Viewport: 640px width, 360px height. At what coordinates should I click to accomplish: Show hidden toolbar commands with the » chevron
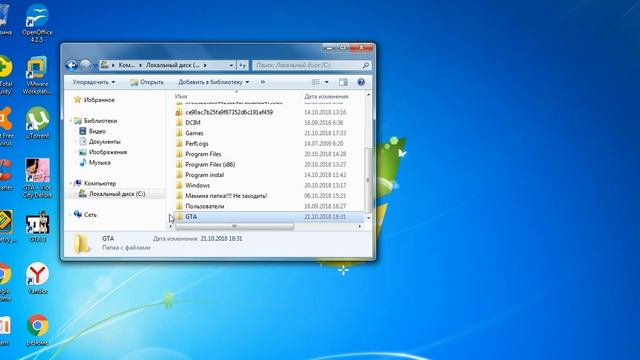pos(263,82)
